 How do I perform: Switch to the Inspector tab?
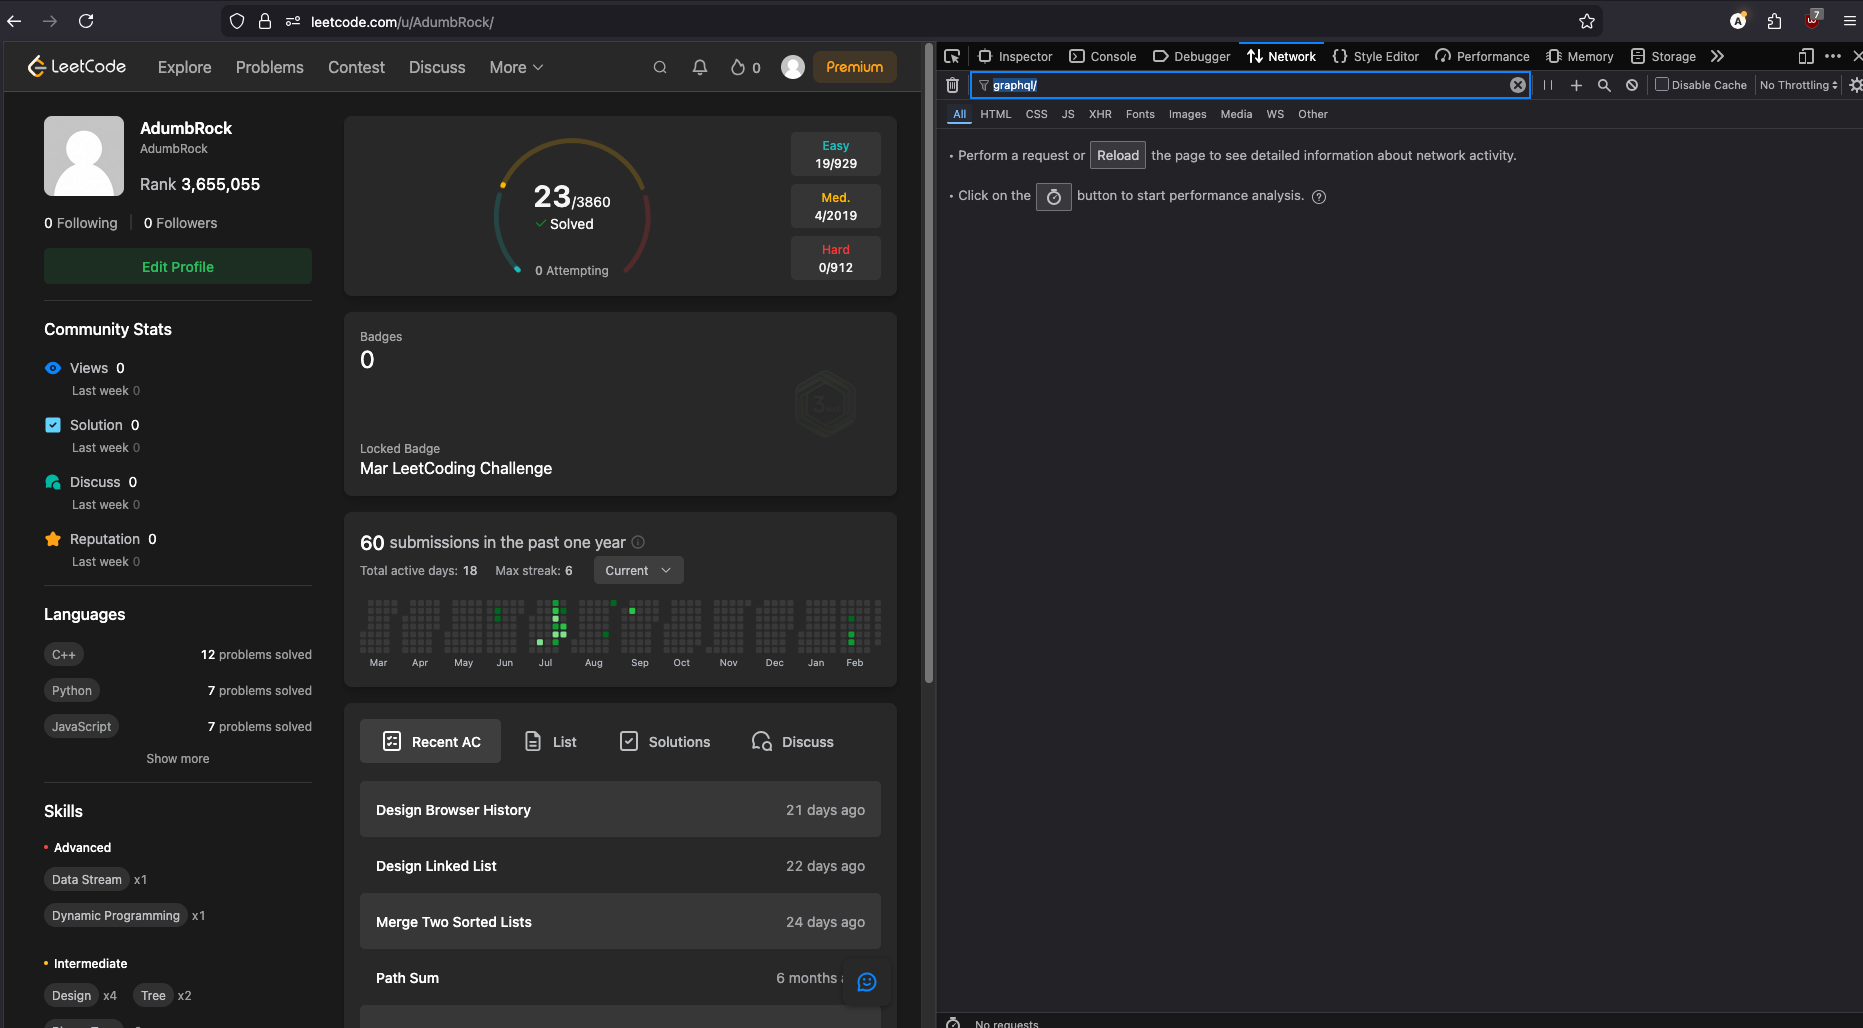pyautogui.click(x=1015, y=56)
